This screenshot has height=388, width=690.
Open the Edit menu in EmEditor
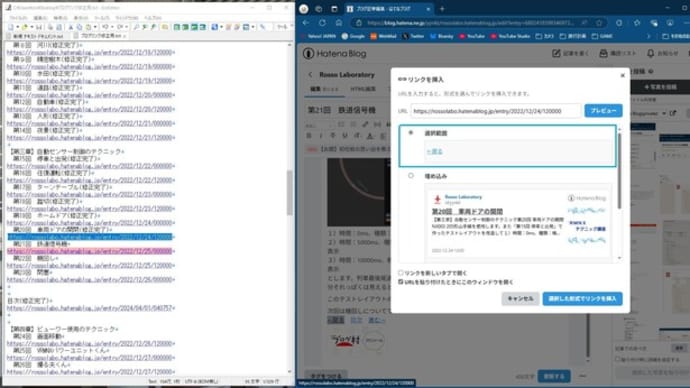tap(40, 18)
